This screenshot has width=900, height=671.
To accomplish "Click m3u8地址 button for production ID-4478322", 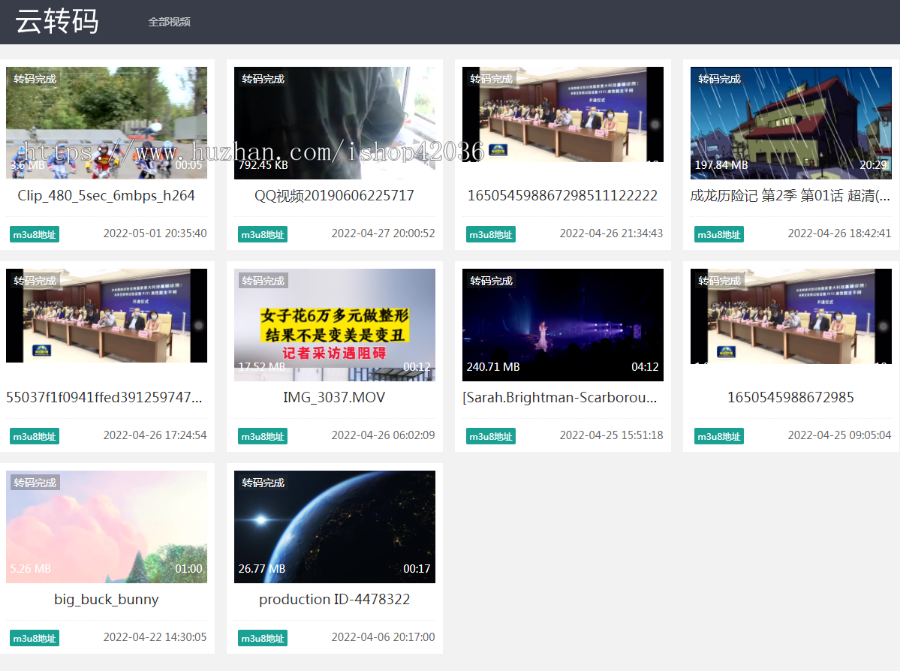I will click(262, 638).
